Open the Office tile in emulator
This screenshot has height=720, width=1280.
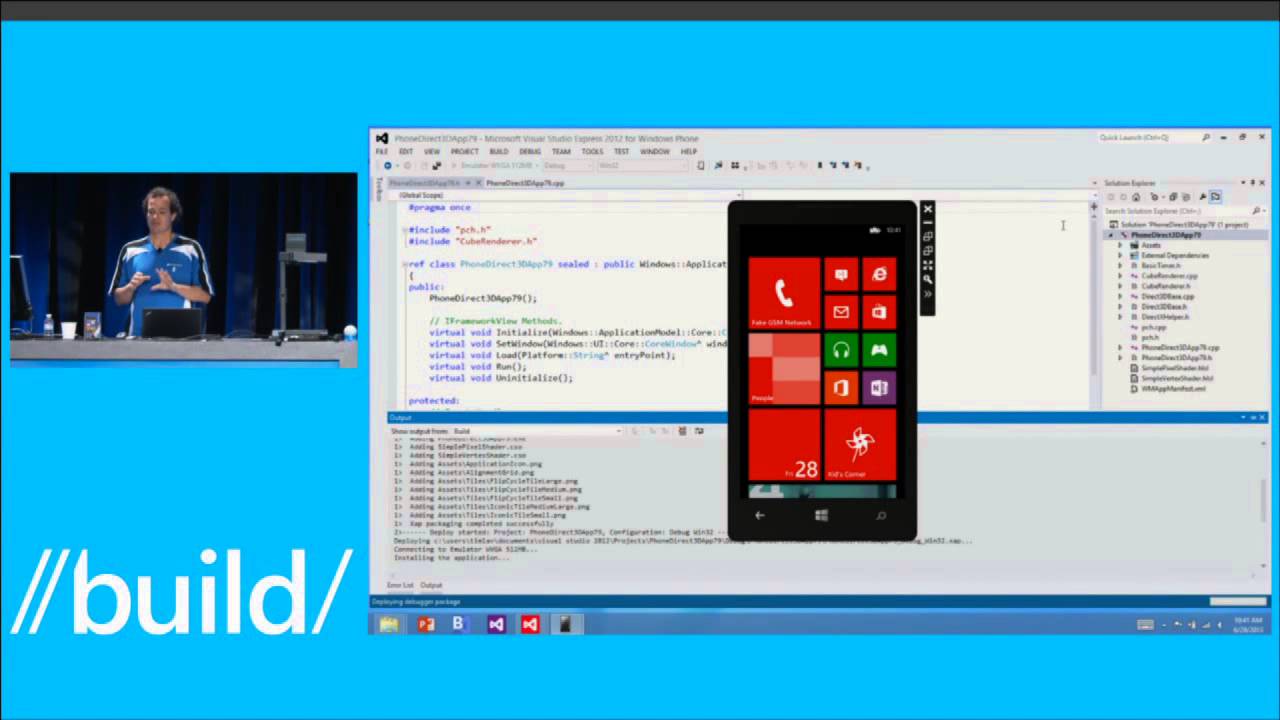click(x=841, y=388)
